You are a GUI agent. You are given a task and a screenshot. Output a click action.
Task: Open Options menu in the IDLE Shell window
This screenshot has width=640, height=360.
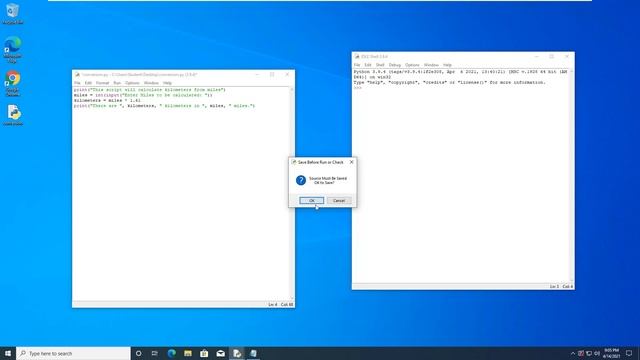click(x=412, y=65)
